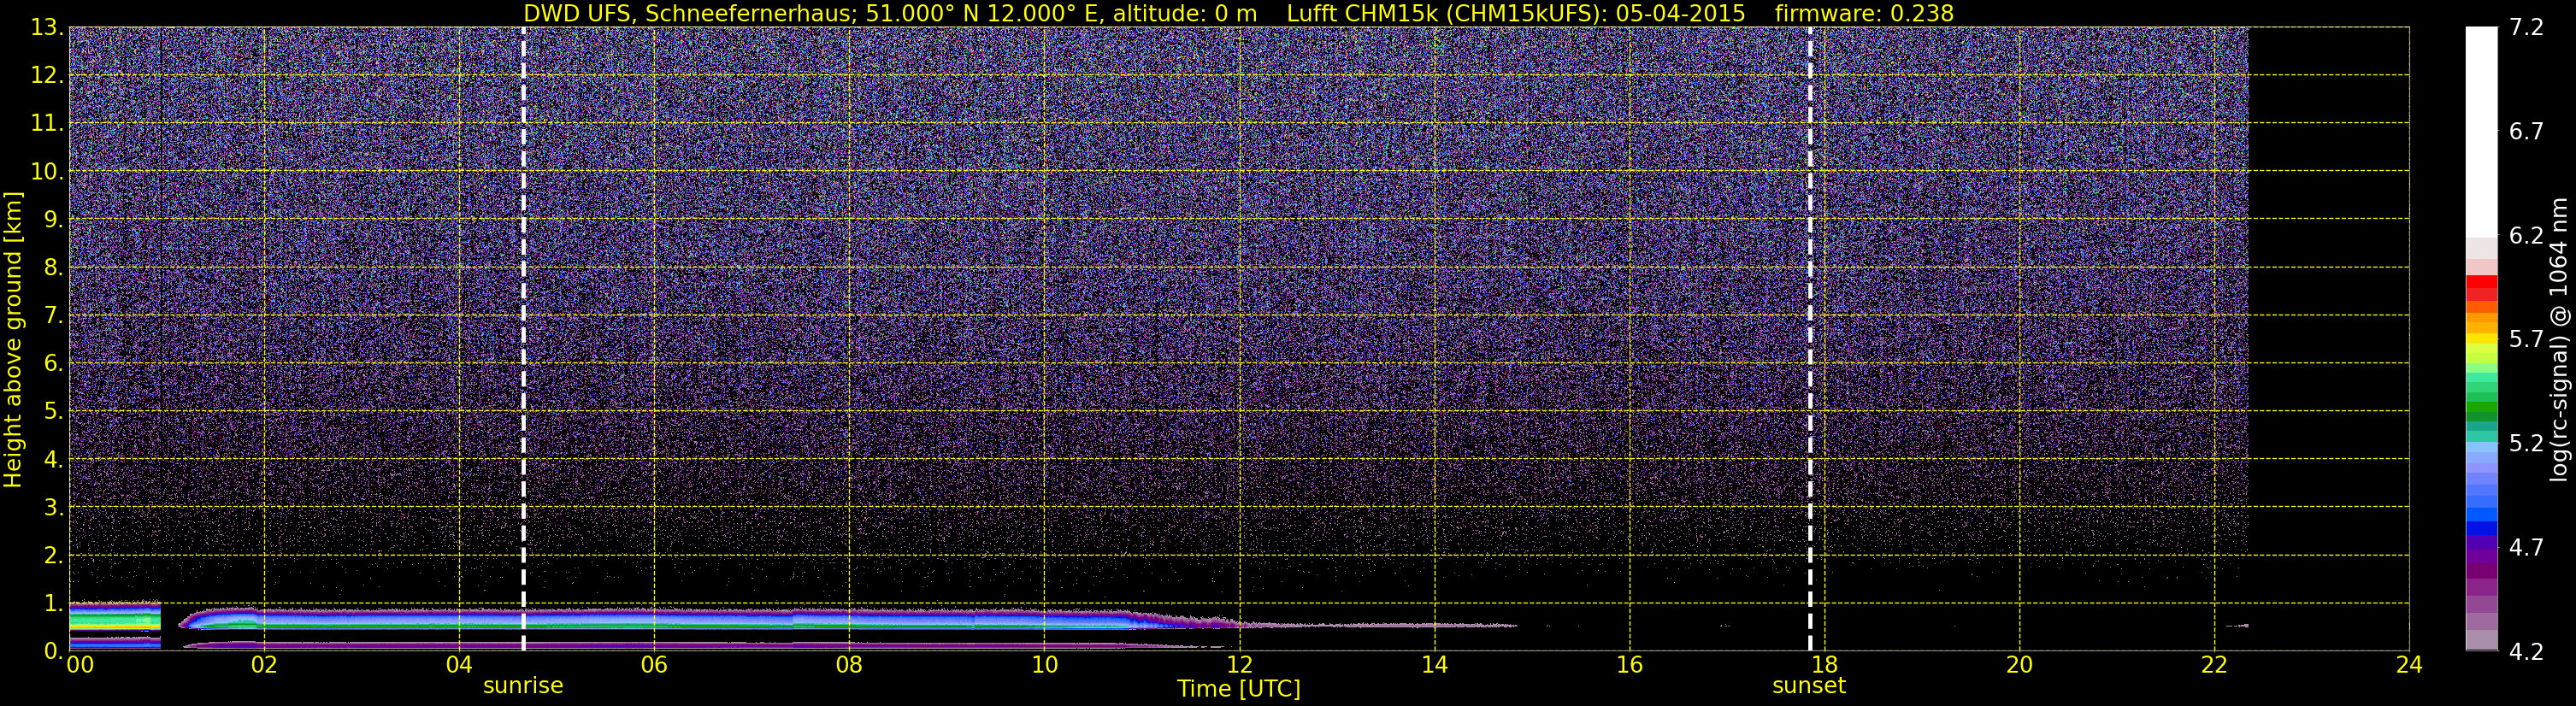
Task: Click the "Time [UTC]" axis title
Action: point(1238,689)
